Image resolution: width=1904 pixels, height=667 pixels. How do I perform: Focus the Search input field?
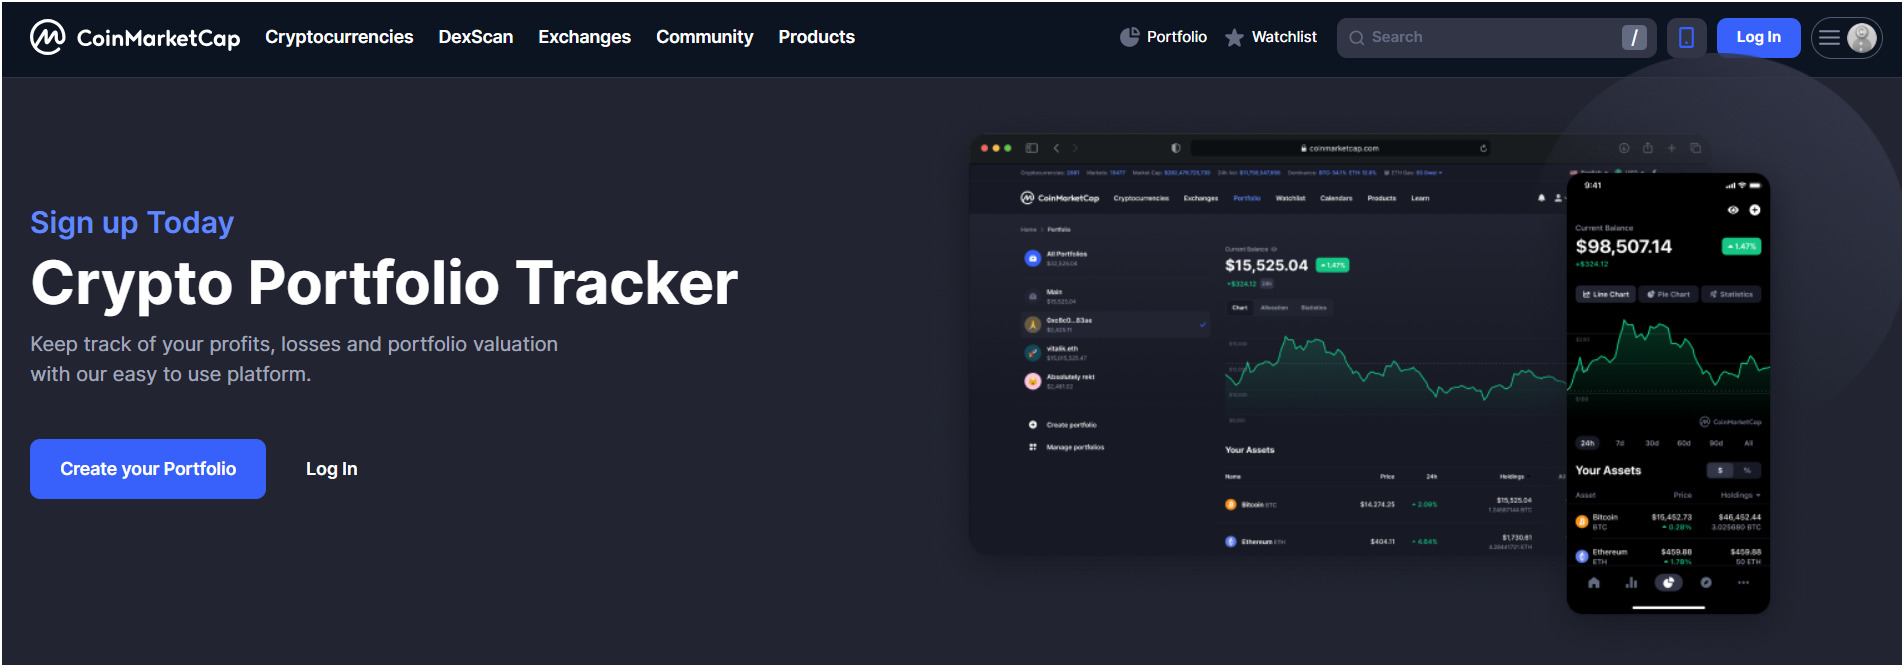coord(1490,37)
